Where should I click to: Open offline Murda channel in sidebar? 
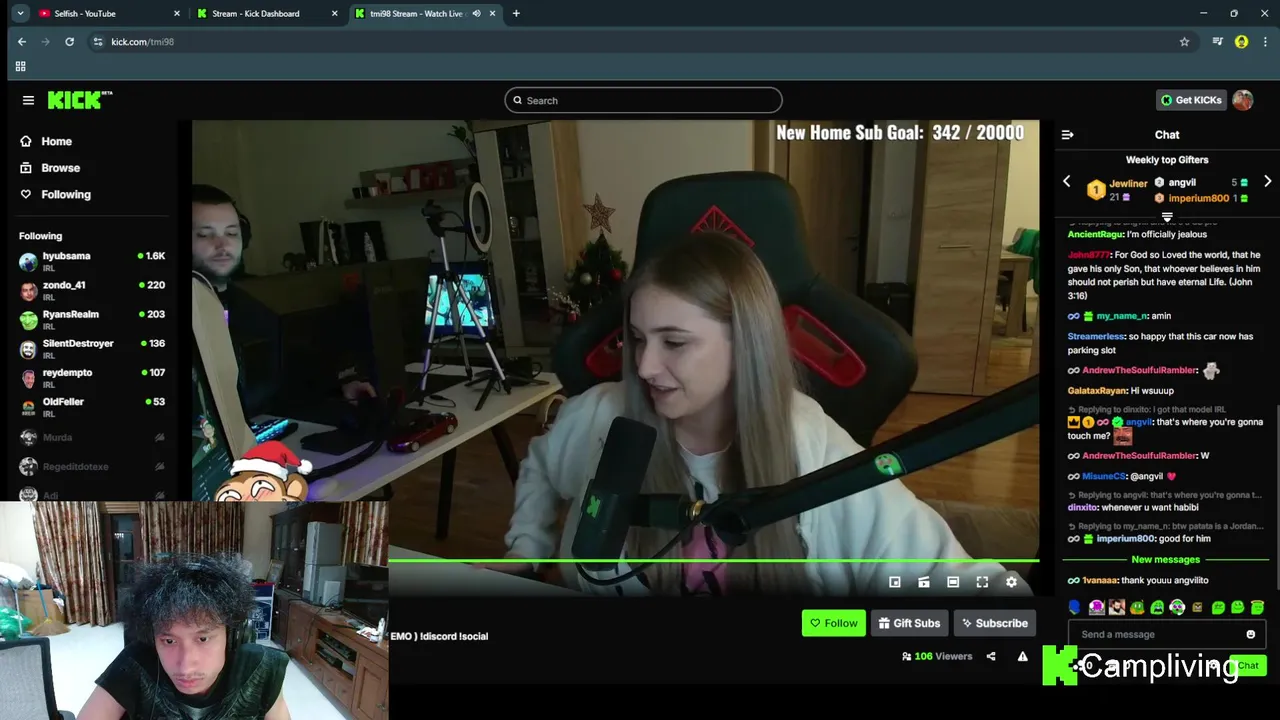click(x=92, y=437)
